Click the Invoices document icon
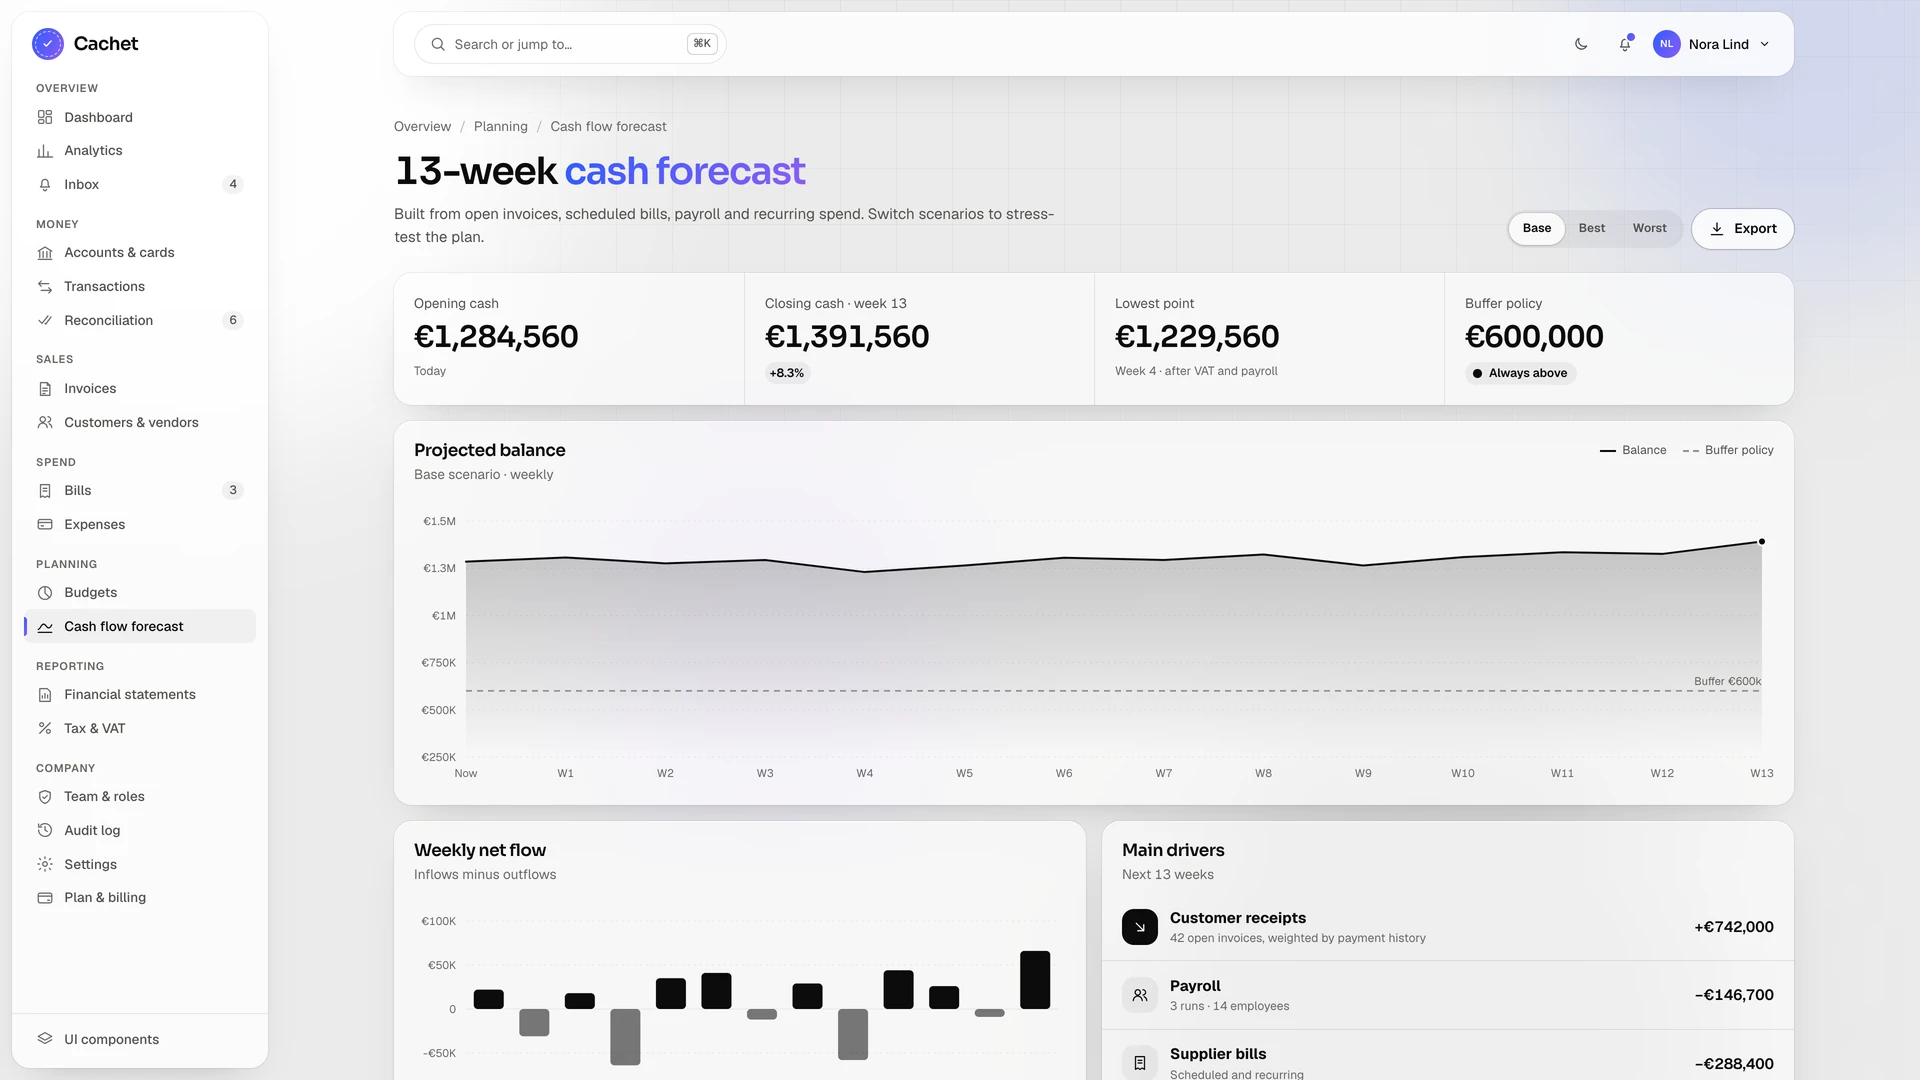Viewport: 1920px width, 1080px height. click(x=45, y=389)
